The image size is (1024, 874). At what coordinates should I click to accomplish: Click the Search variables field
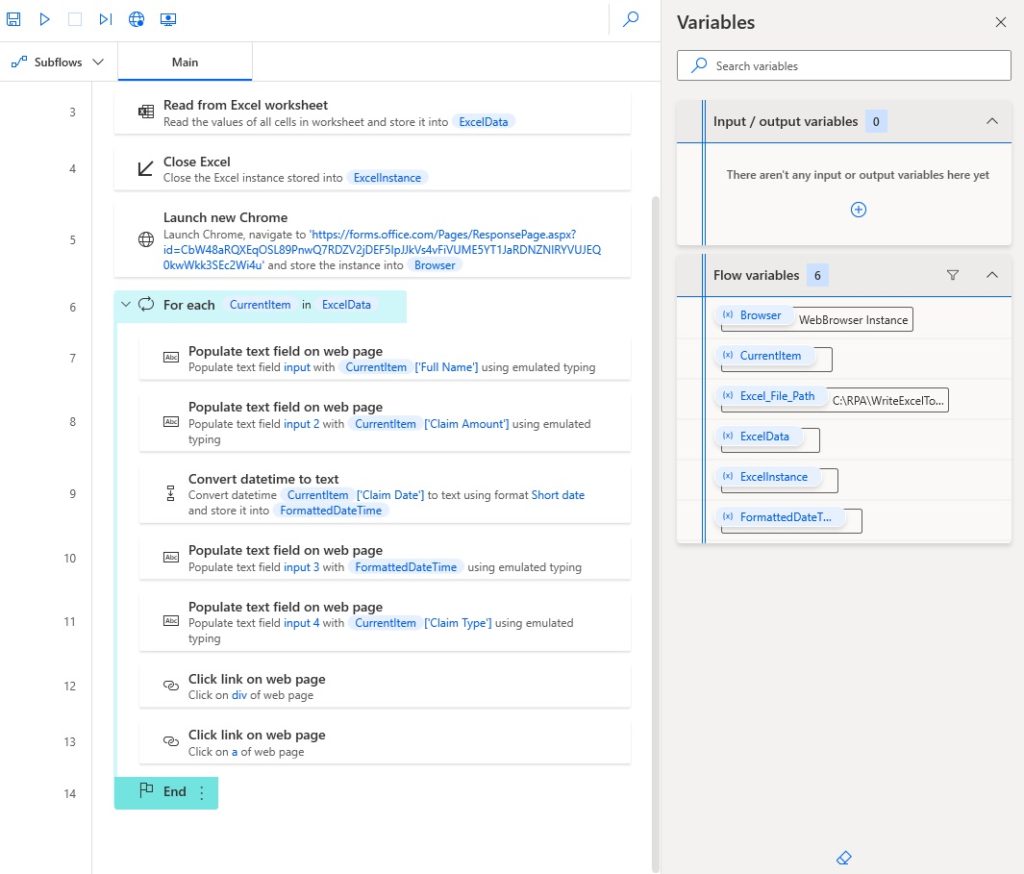point(843,65)
